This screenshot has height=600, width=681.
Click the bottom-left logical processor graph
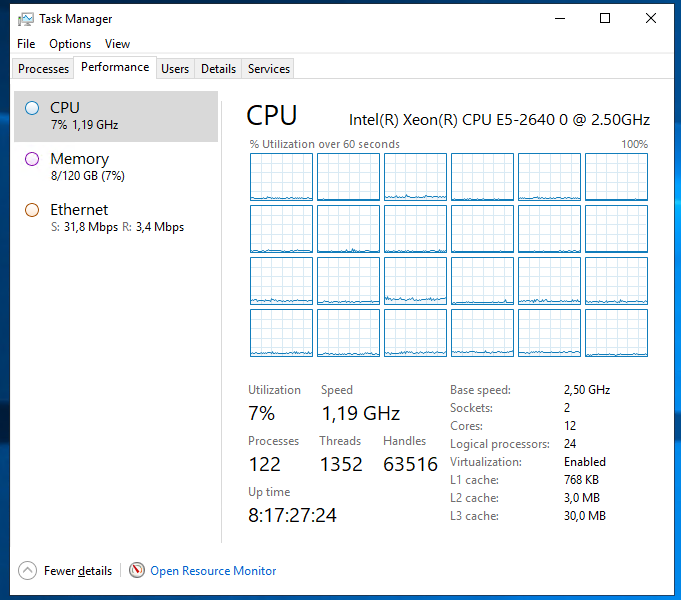coord(281,333)
